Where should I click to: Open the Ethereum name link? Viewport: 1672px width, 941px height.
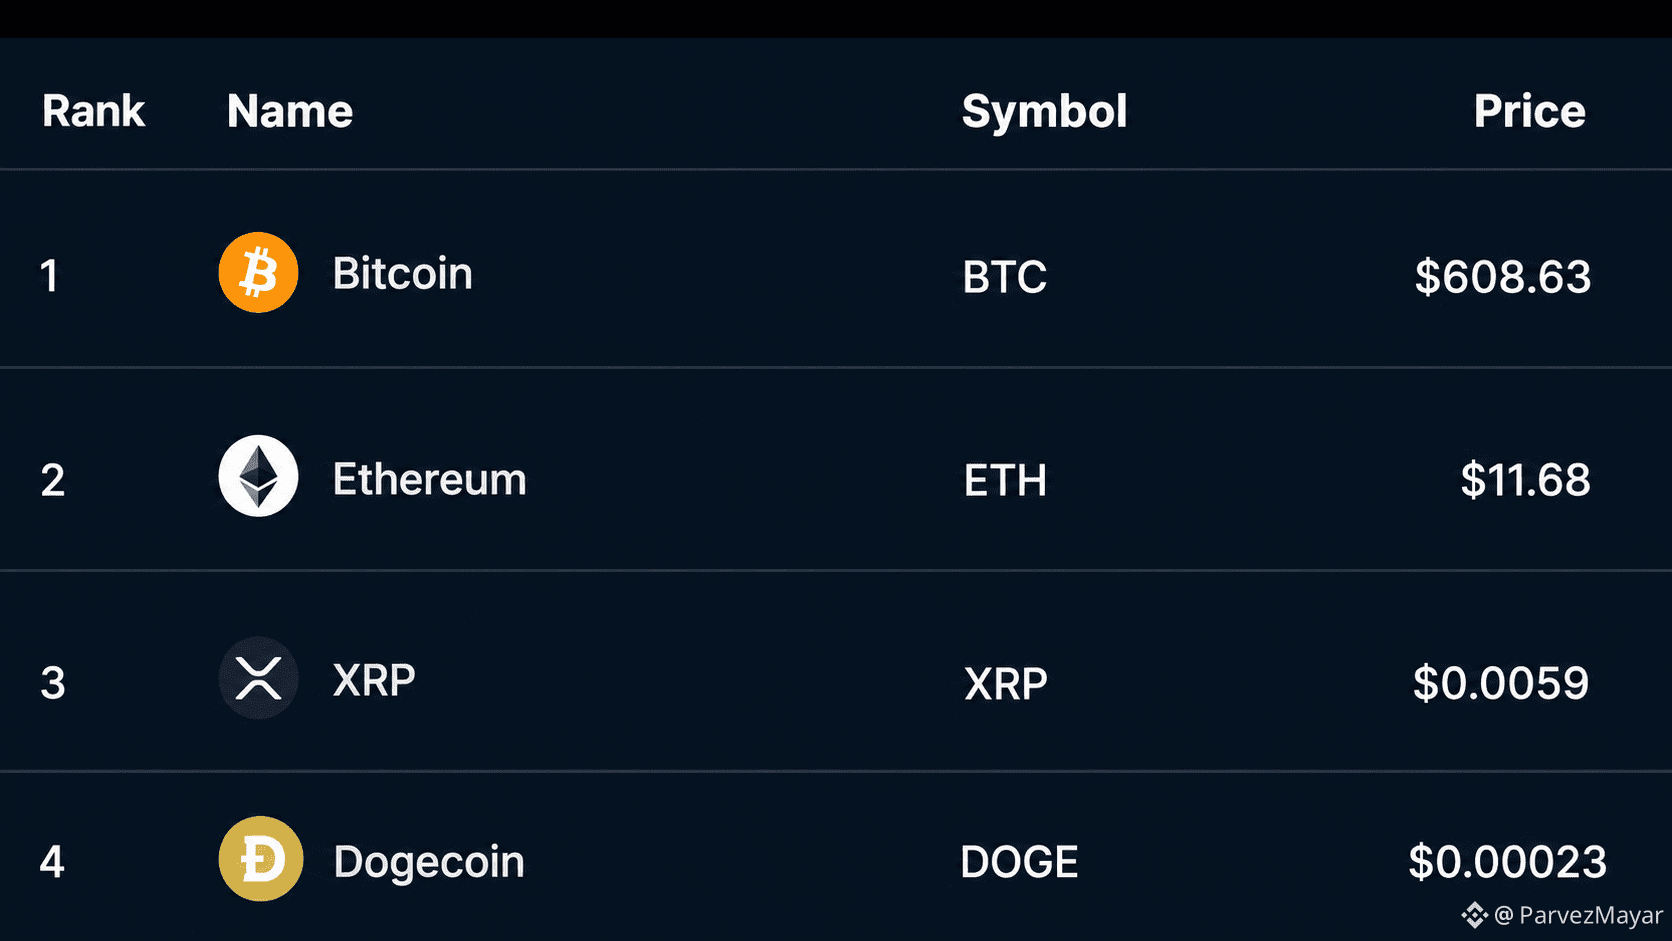click(x=429, y=479)
